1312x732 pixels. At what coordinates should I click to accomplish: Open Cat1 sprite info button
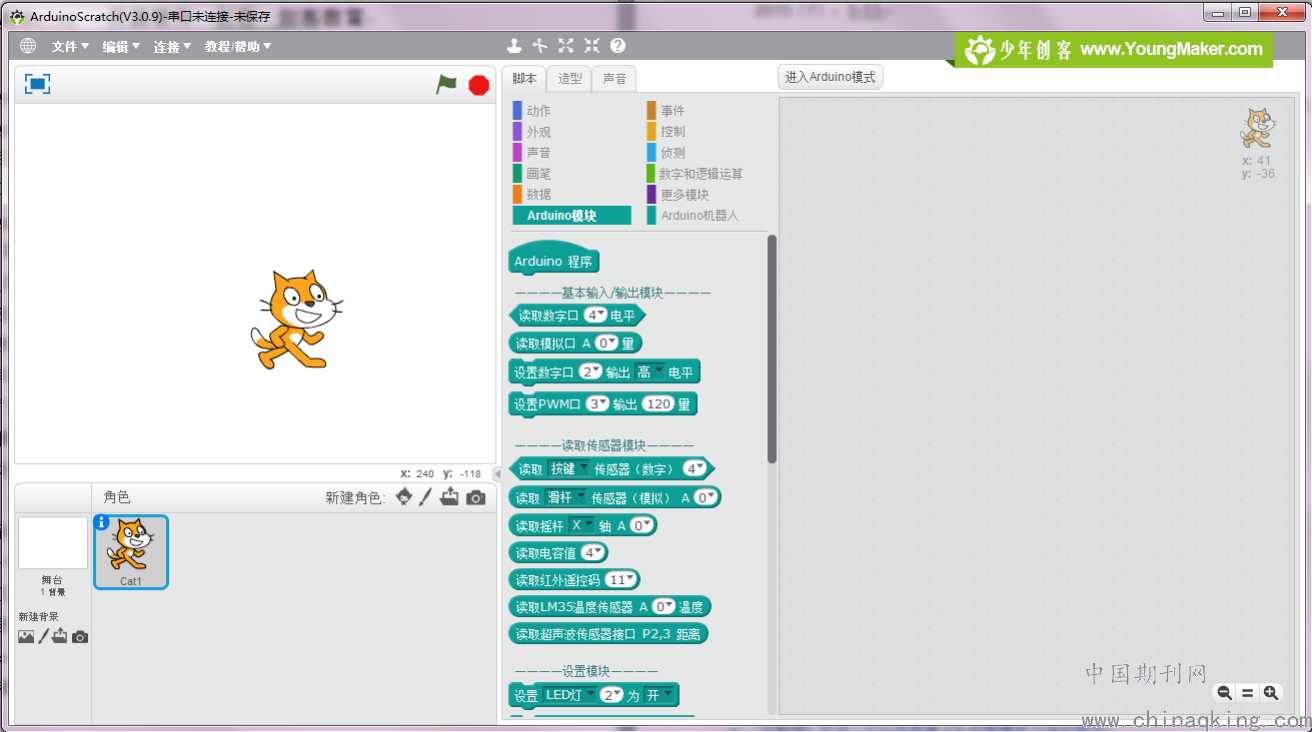[101, 522]
